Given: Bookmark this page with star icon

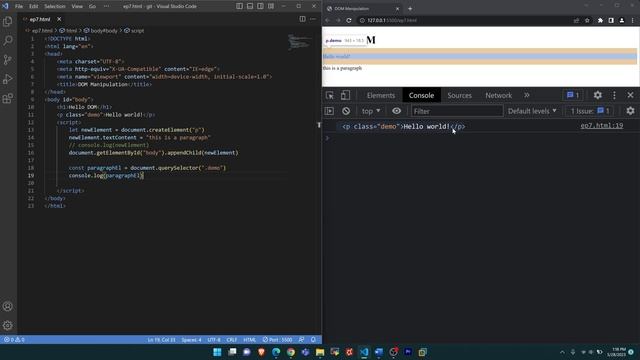Looking at the screenshot, I should point(587,20).
